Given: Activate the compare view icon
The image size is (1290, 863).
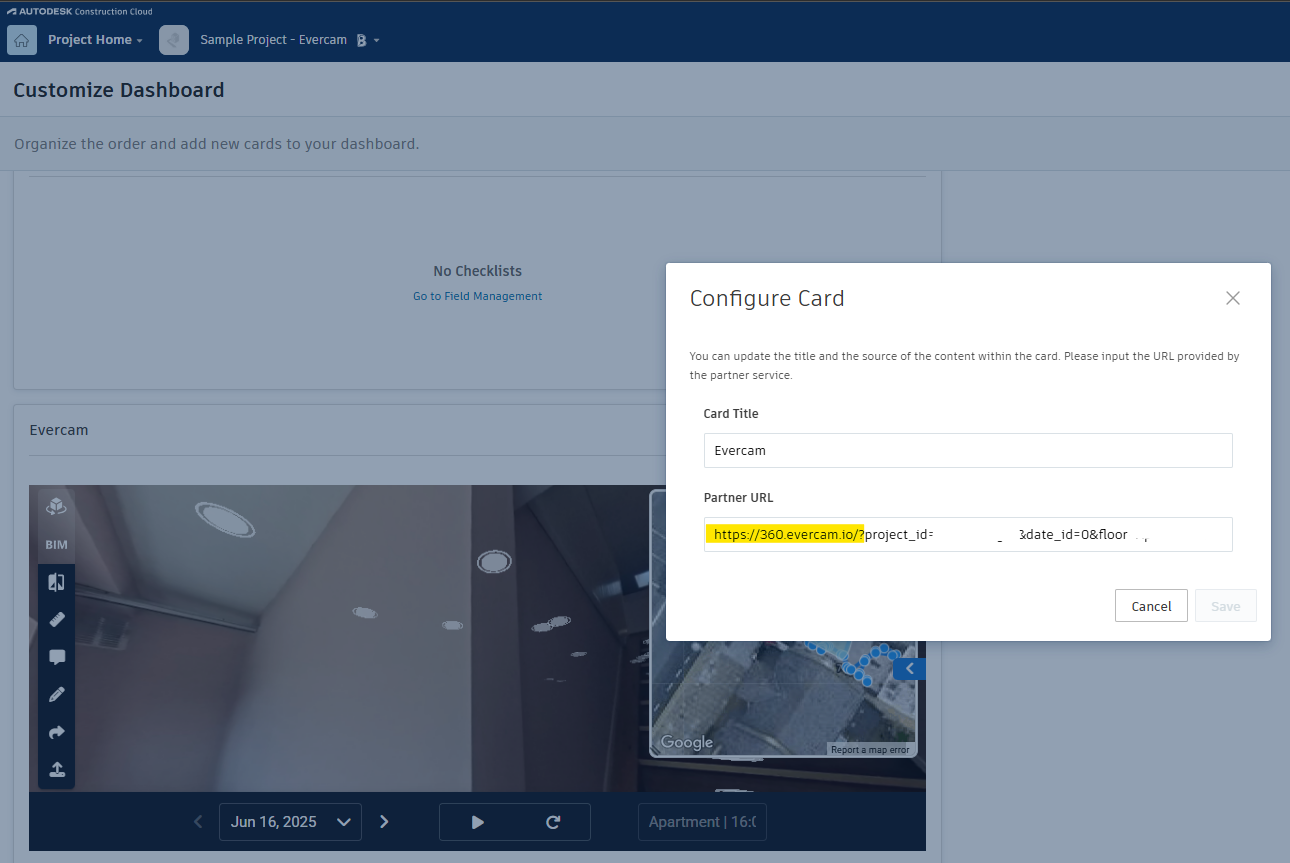Looking at the screenshot, I should pos(56,582).
